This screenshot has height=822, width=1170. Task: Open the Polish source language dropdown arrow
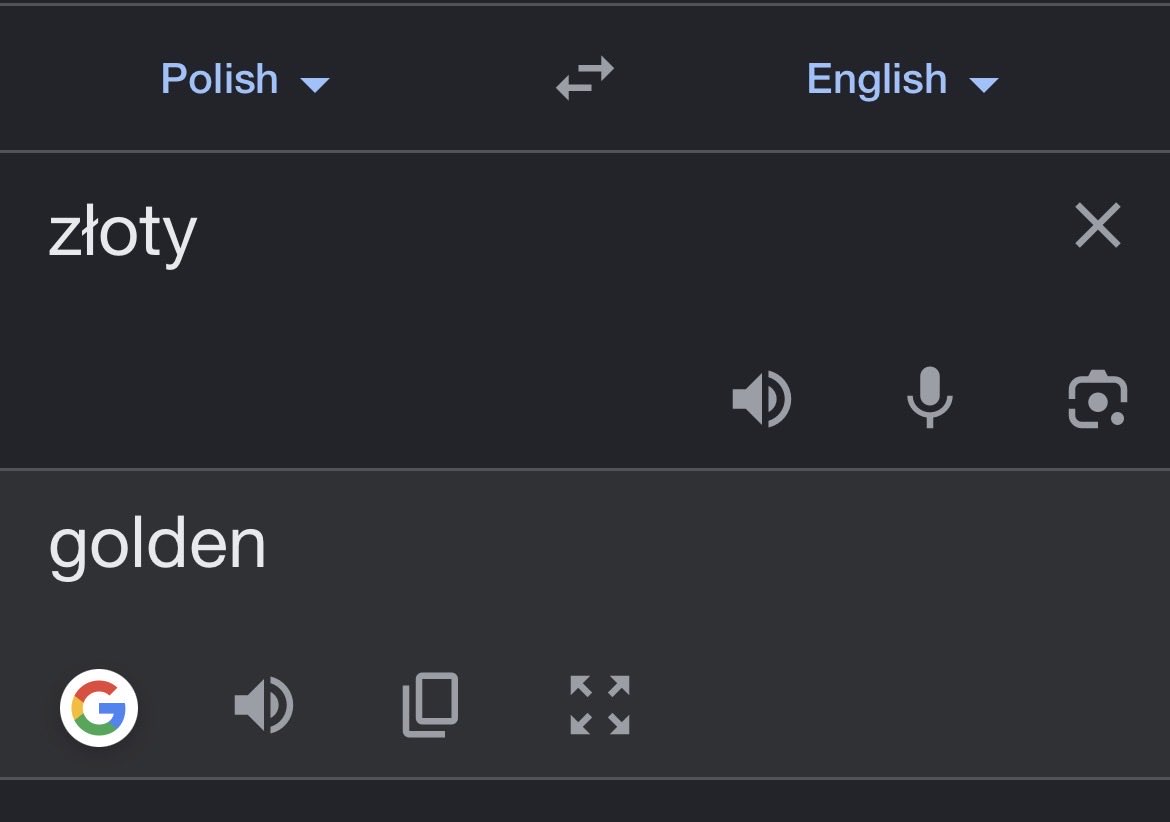click(x=315, y=84)
